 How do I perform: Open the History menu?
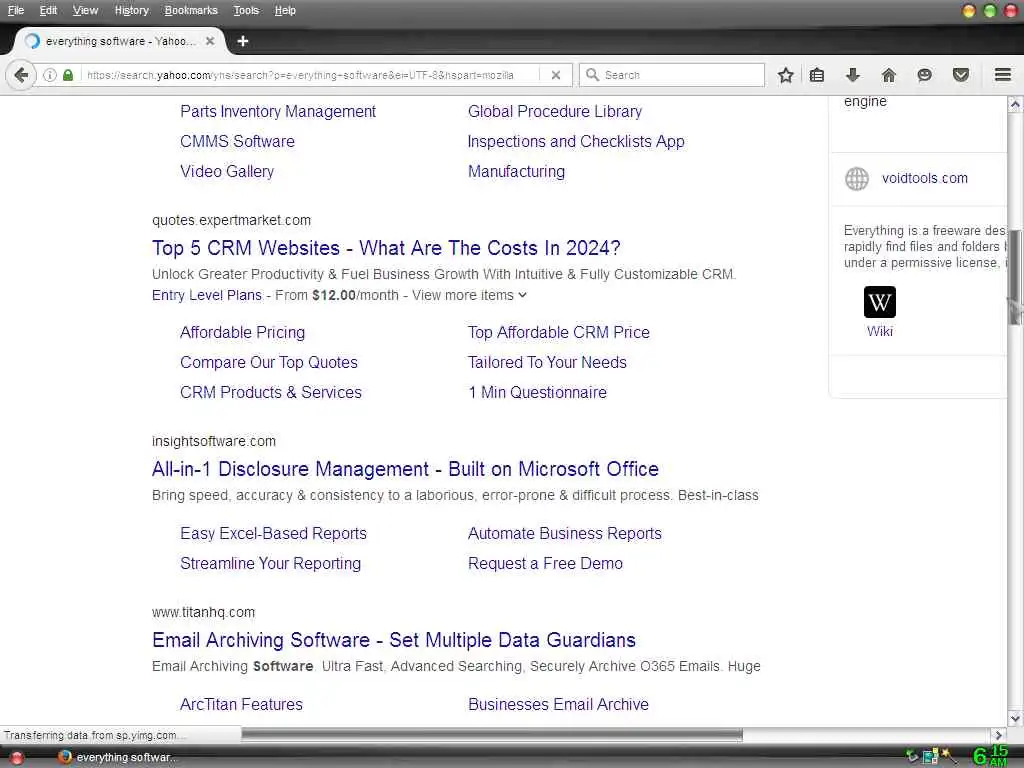[x=131, y=10]
